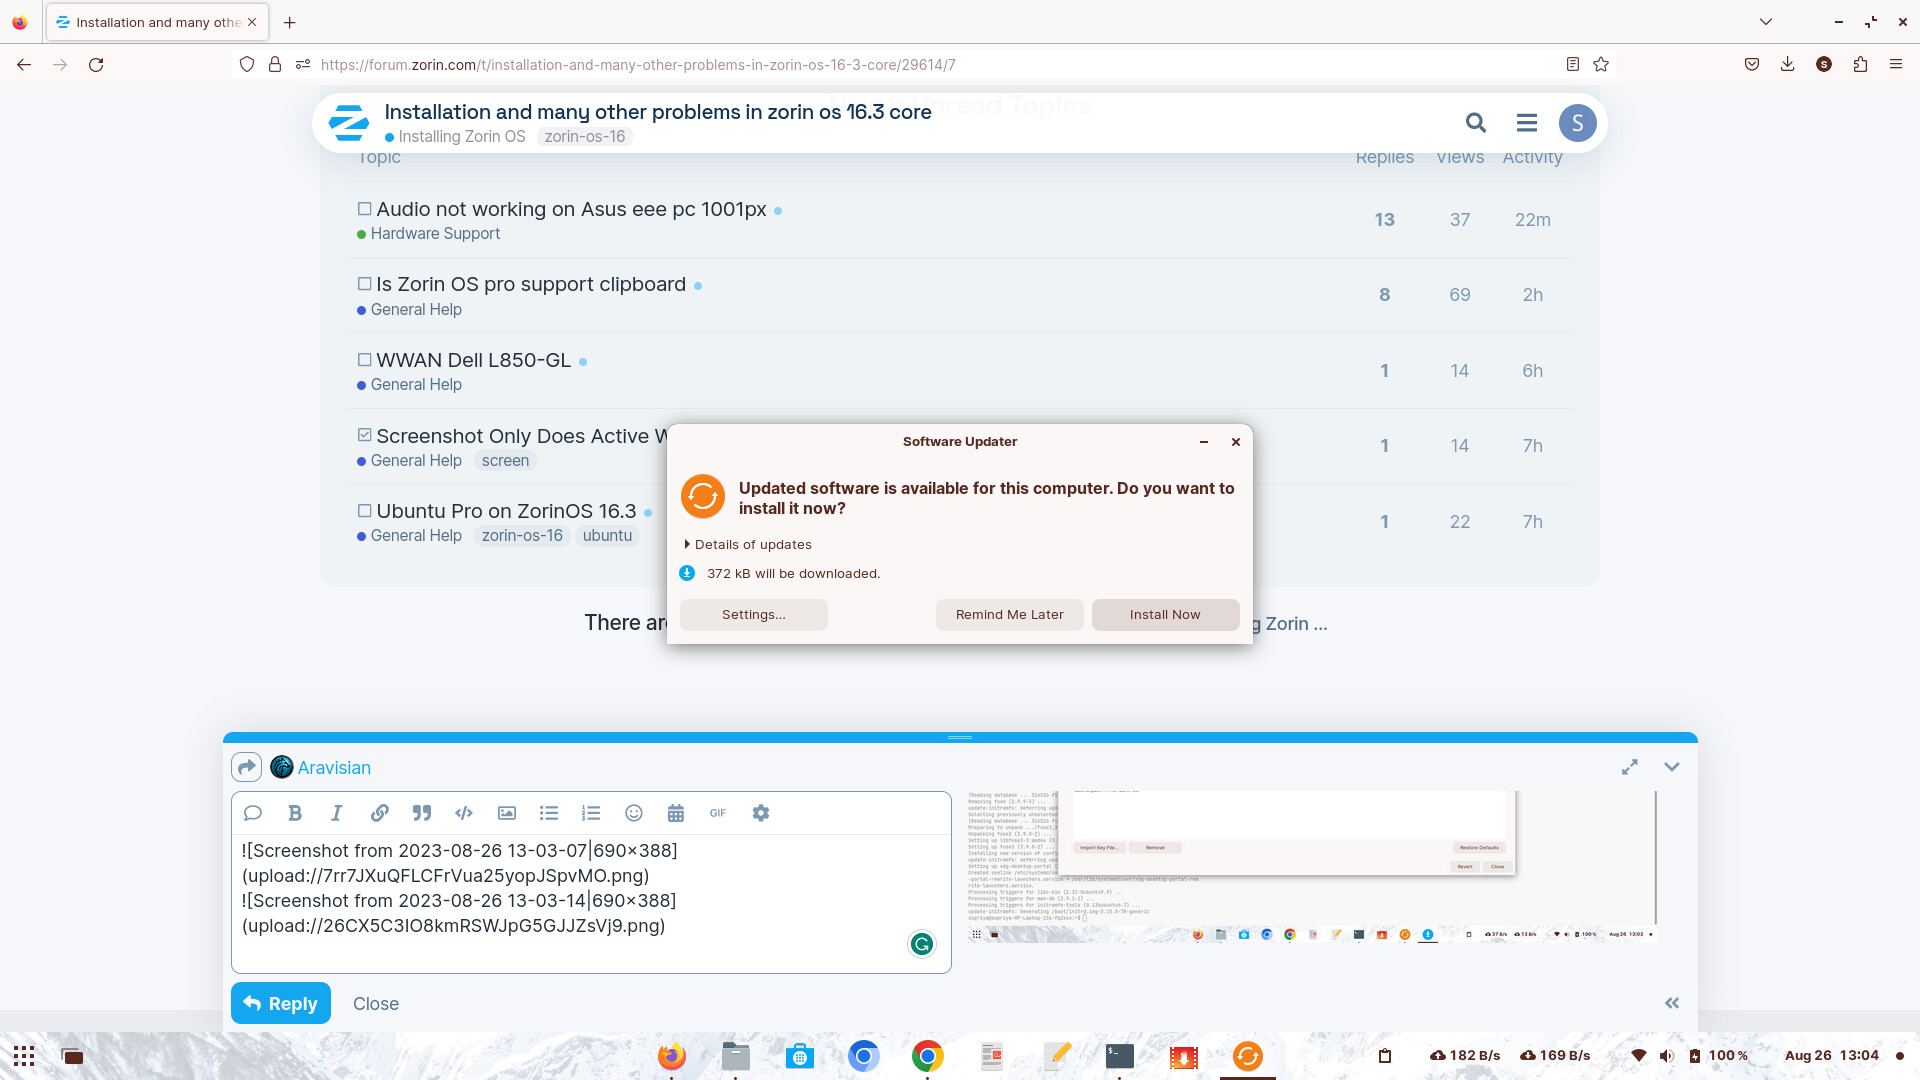
Task: Expand Details of updates
Action: click(748, 544)
